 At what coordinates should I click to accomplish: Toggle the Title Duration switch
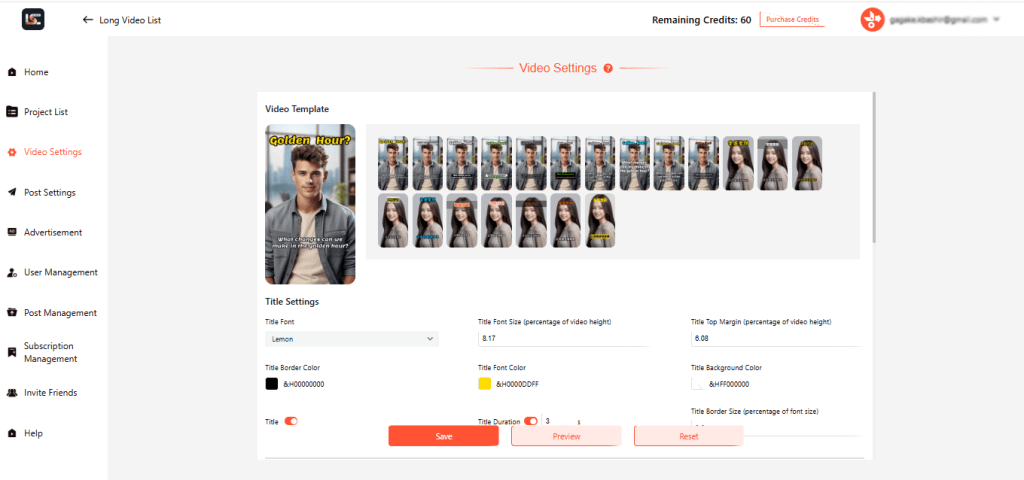pos(531,421)
